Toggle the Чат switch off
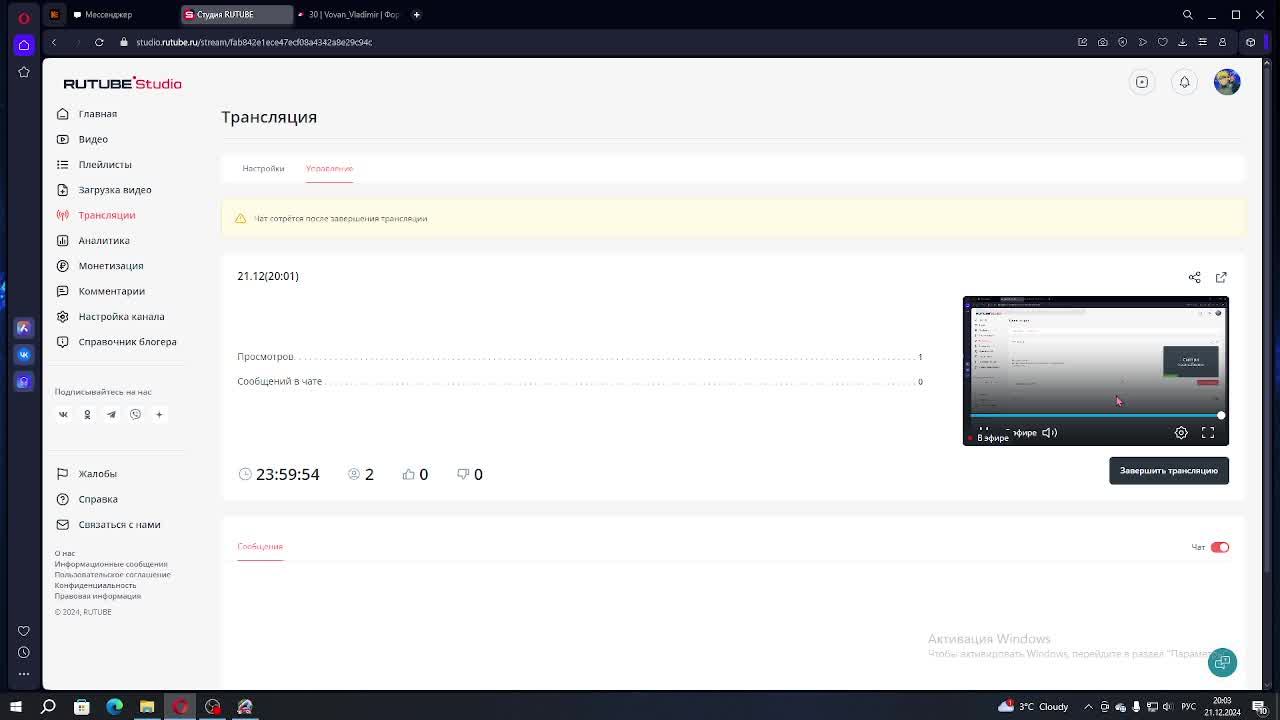 coord(1219,547)
